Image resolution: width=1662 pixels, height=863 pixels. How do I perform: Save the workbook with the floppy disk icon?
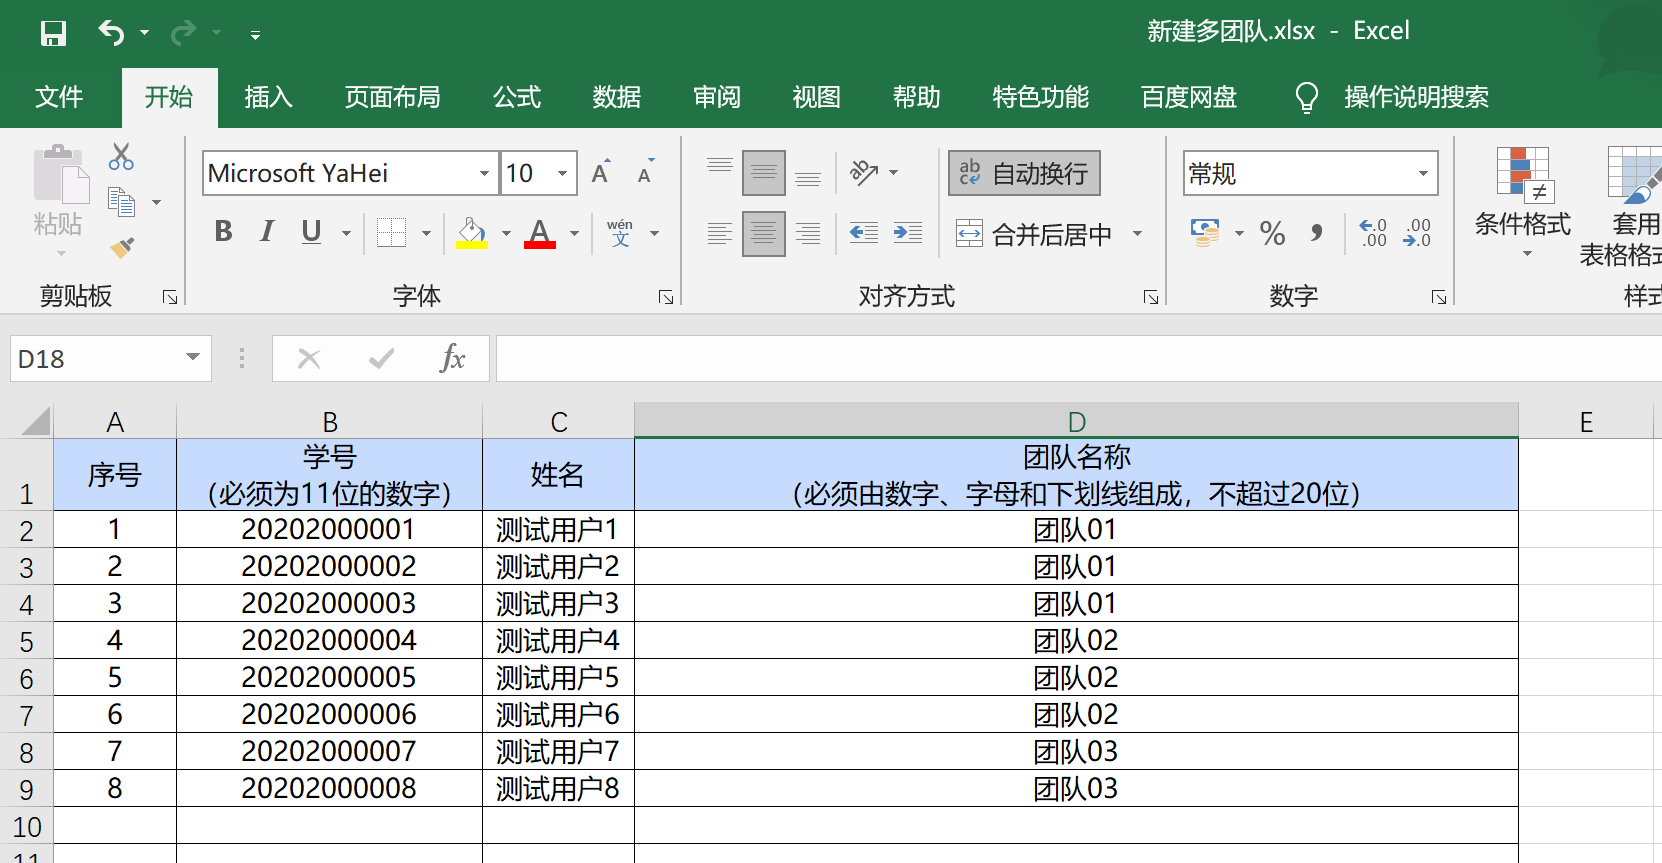click(53, 33)
